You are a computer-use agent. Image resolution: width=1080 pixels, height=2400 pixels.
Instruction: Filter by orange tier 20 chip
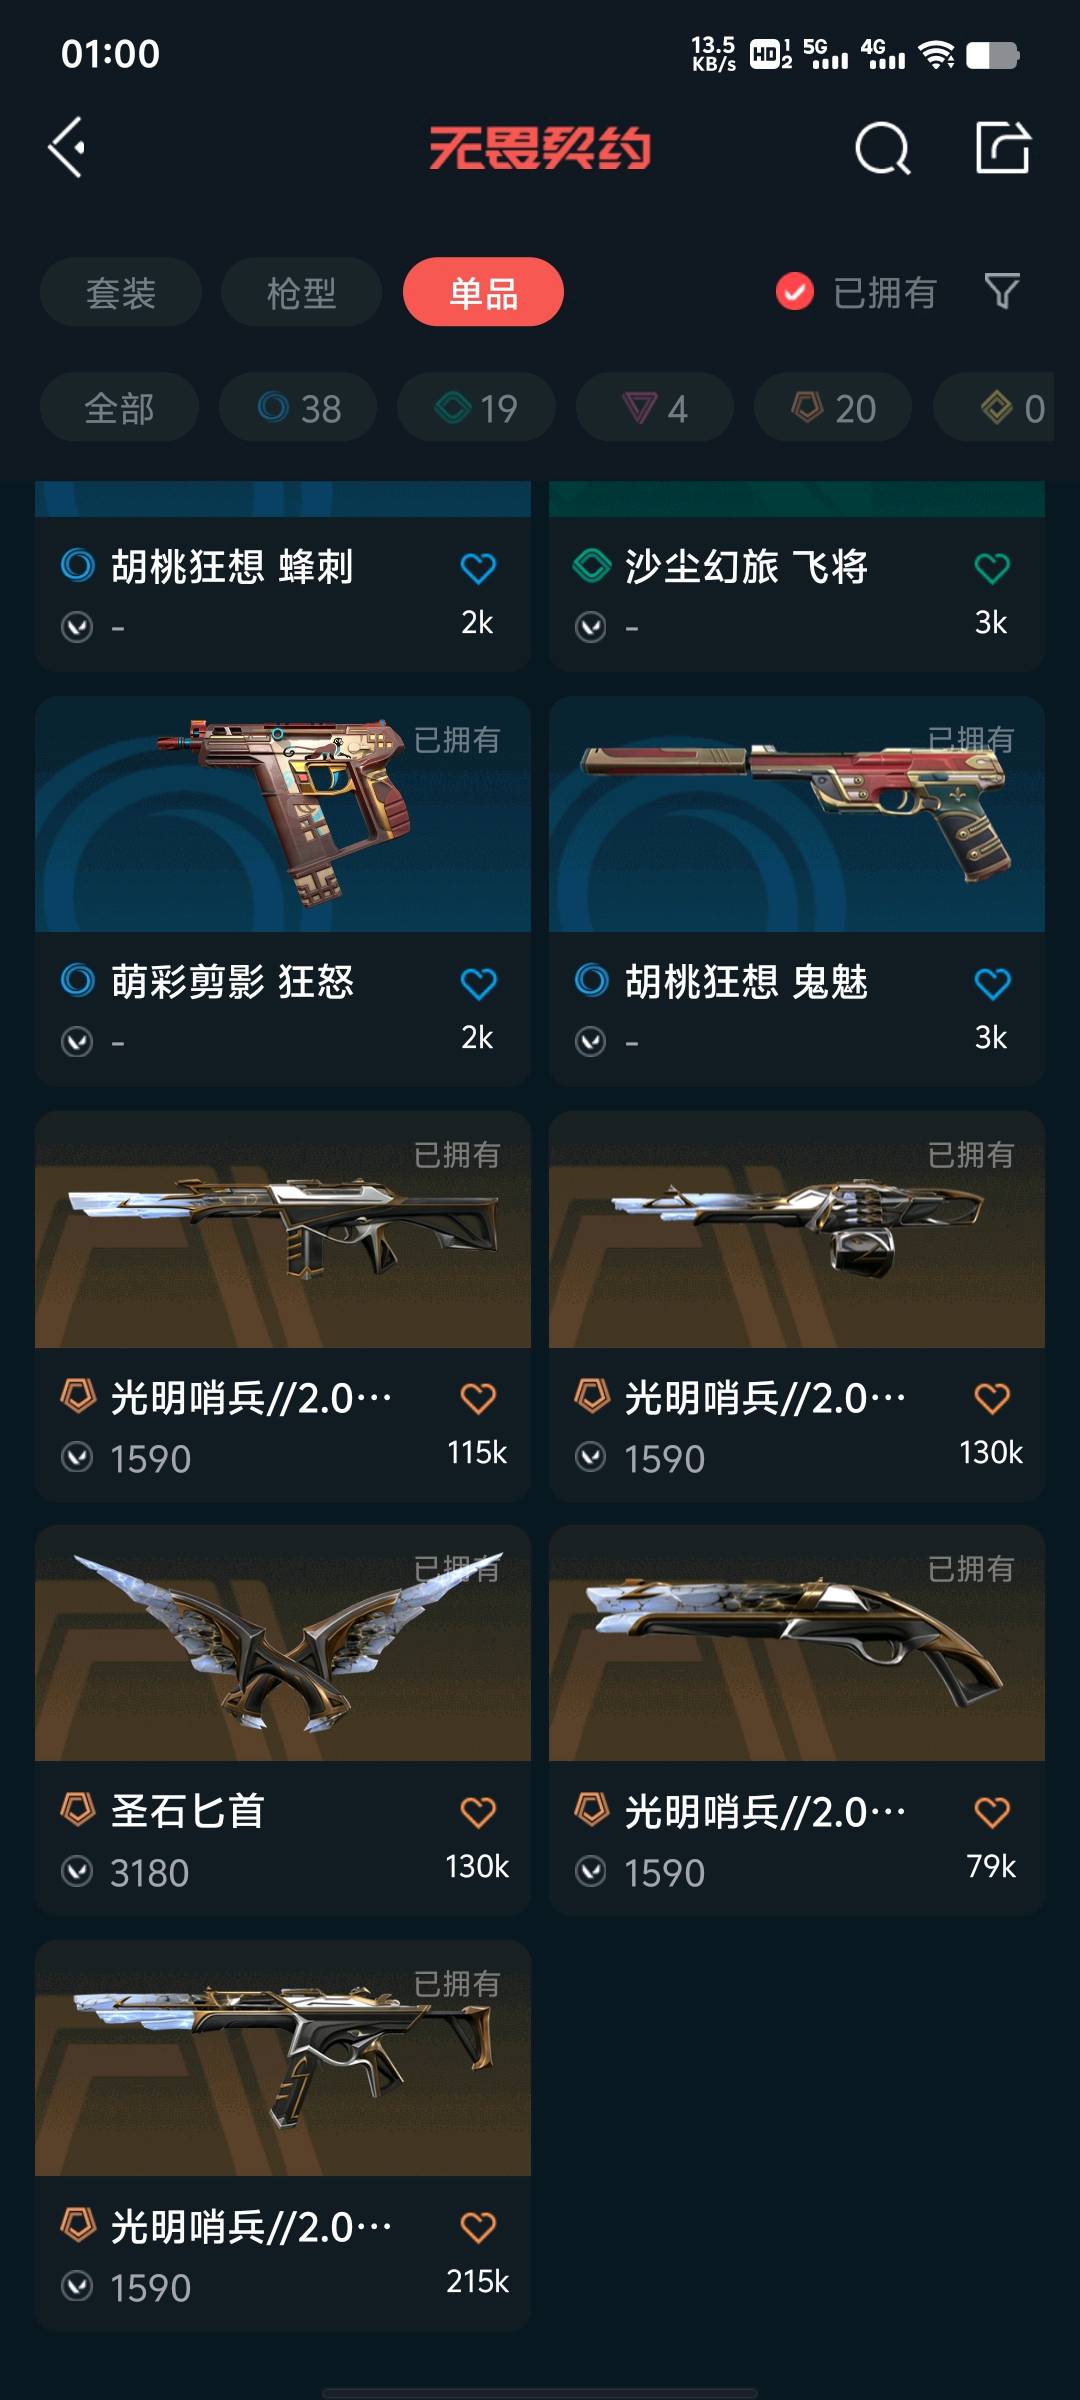pos(833,407)
